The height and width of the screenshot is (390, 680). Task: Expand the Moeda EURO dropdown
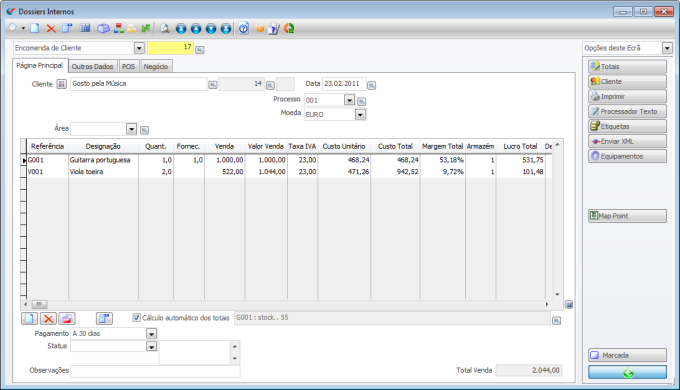[360, 115]
